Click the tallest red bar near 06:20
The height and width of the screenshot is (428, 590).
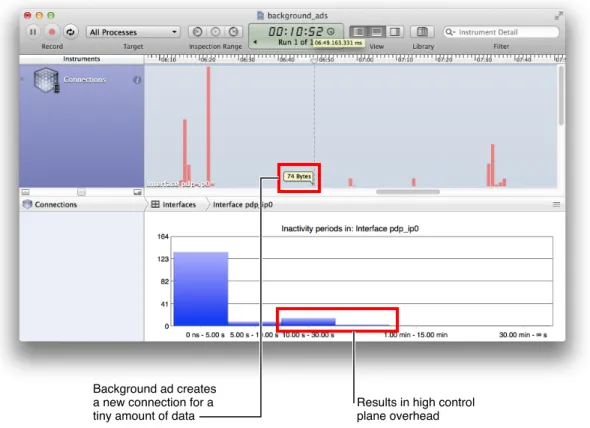(x=208, y=126)
